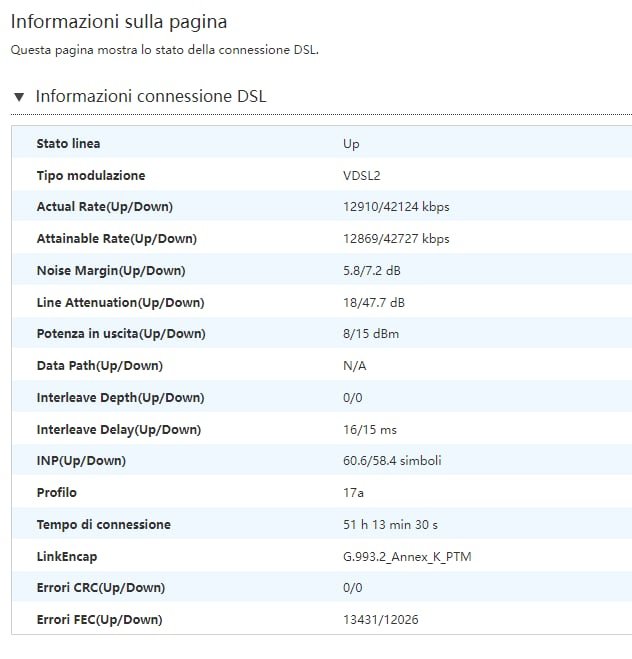The height and width of the screenshot is (659, 632).
Task: Click the Attainable Rate(Up/Down) label
Action: [117, 239]
